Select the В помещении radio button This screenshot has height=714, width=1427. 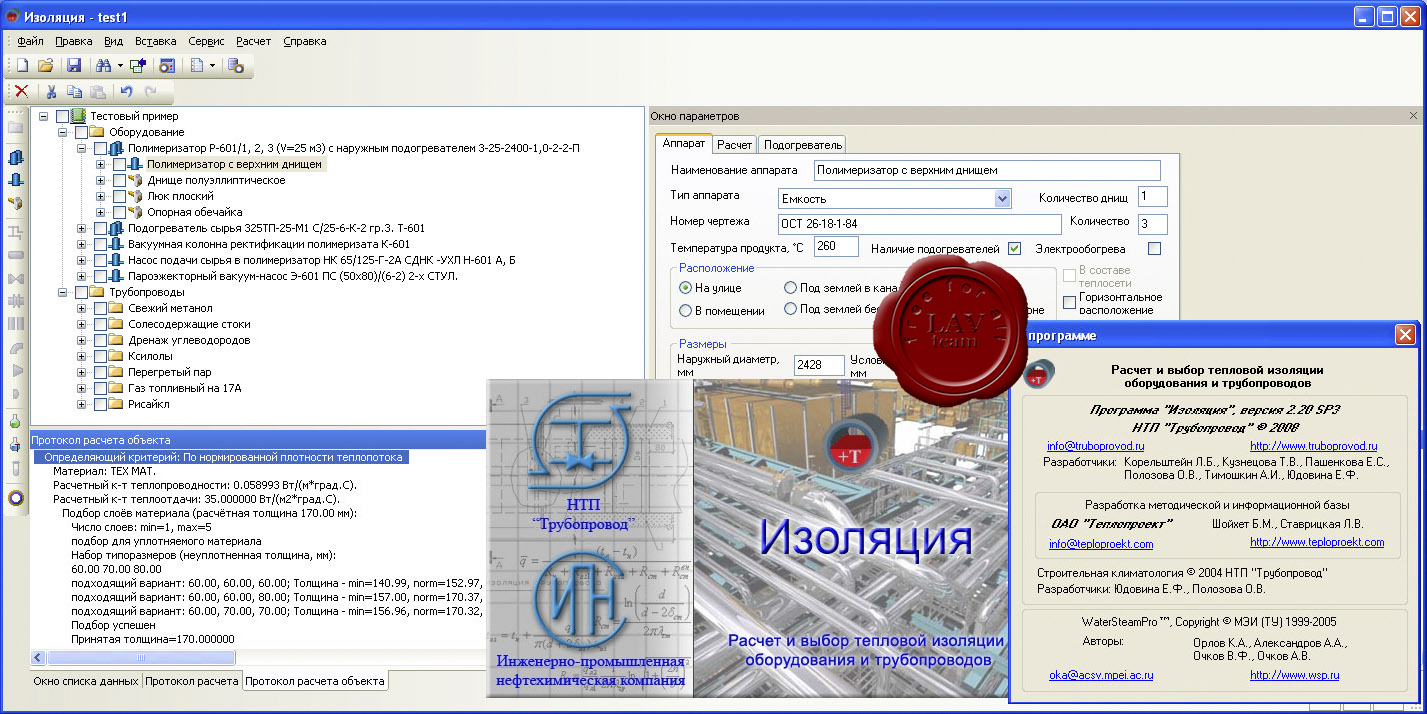coord(686,310)
